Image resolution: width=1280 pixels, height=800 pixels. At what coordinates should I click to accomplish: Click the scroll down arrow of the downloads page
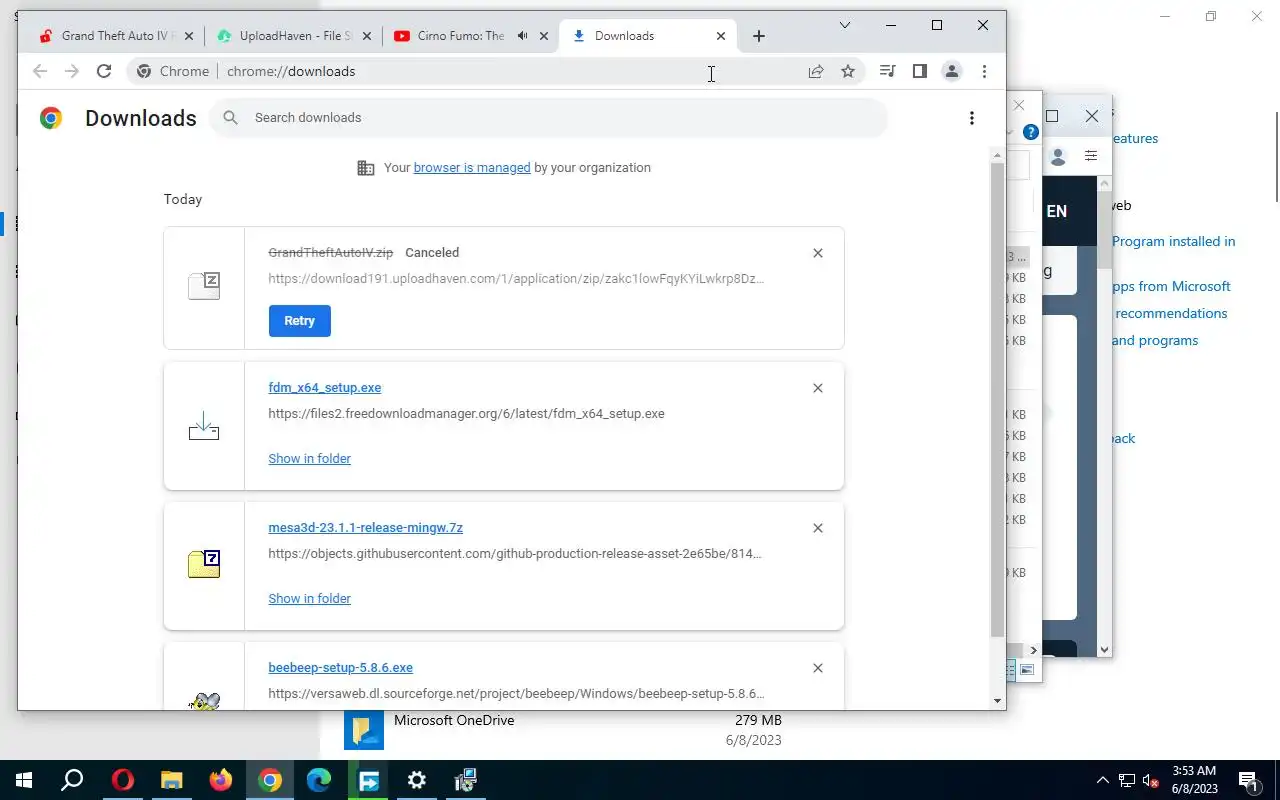(x=997, y=701)
